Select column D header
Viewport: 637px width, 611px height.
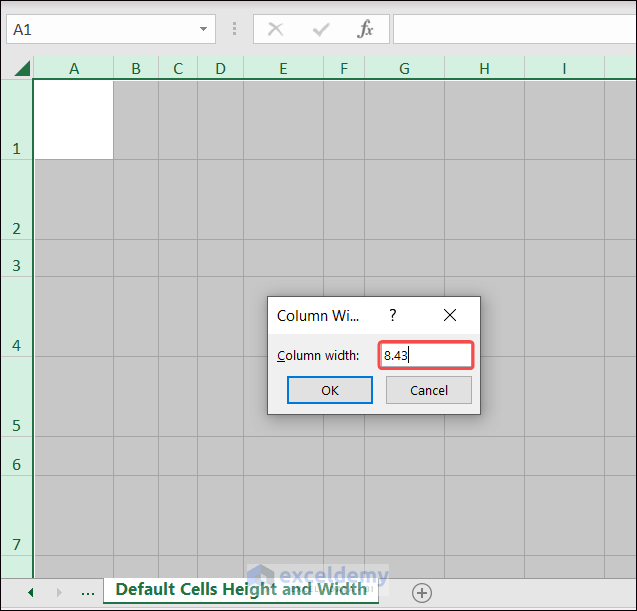[x=221, y=68]
